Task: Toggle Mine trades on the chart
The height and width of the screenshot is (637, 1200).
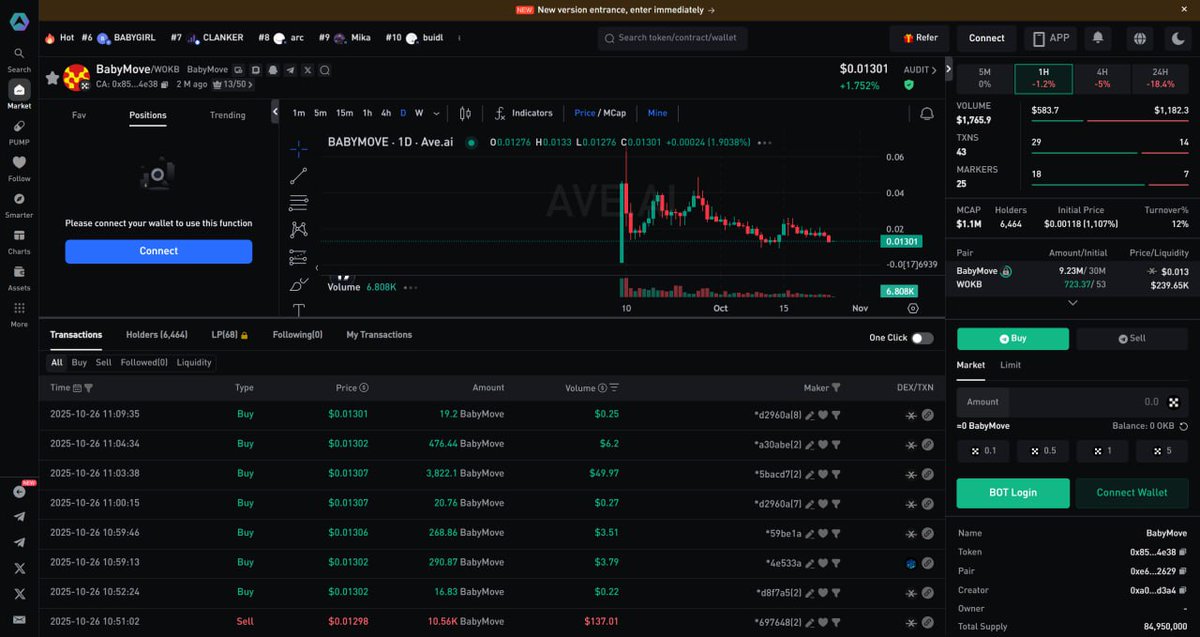Action: pyautogui.click(x=657, y=113)
